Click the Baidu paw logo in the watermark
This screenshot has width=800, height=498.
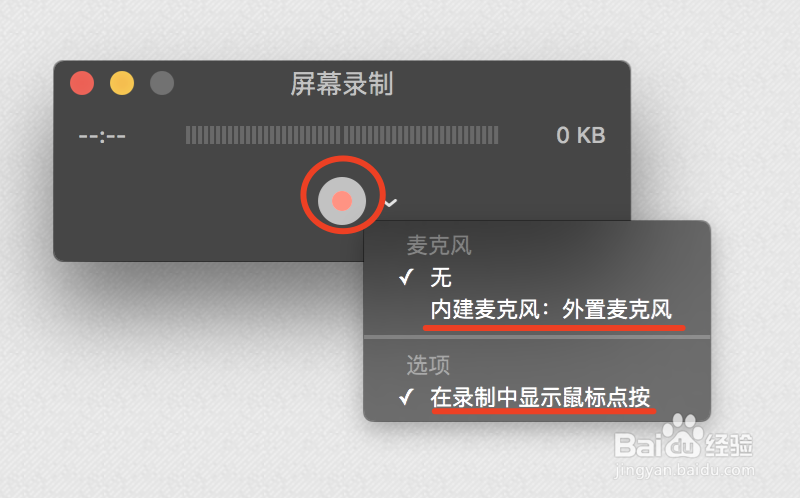coord(684,436)
